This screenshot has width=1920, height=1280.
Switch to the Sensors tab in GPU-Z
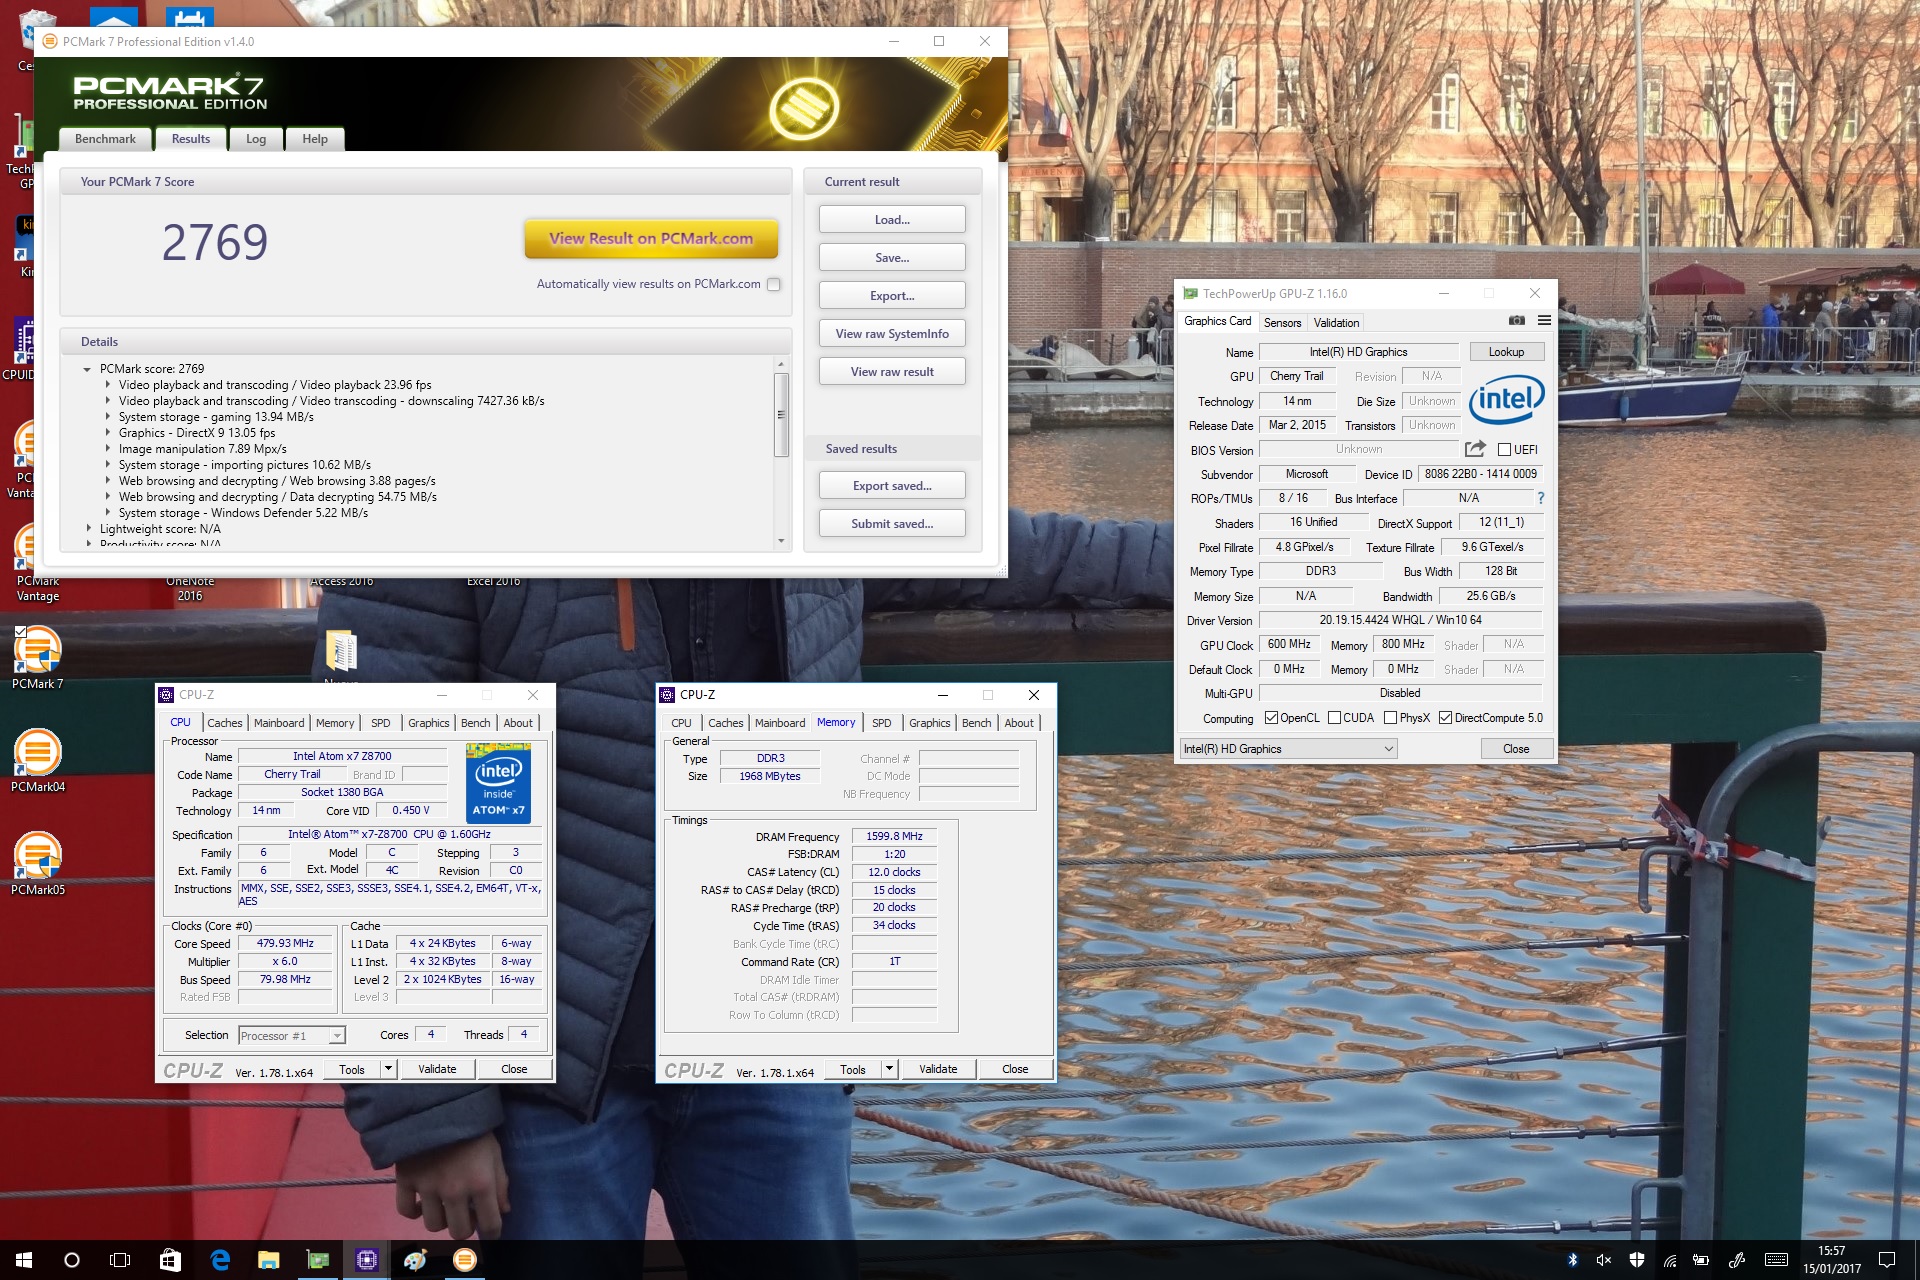pos(1282,323)
